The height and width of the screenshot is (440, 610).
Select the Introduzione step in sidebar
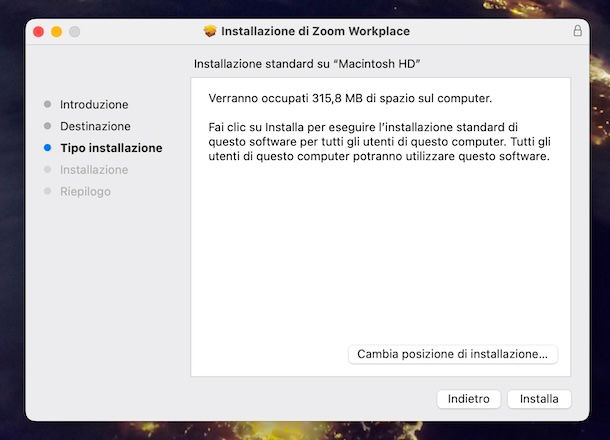tap(94, 104)
